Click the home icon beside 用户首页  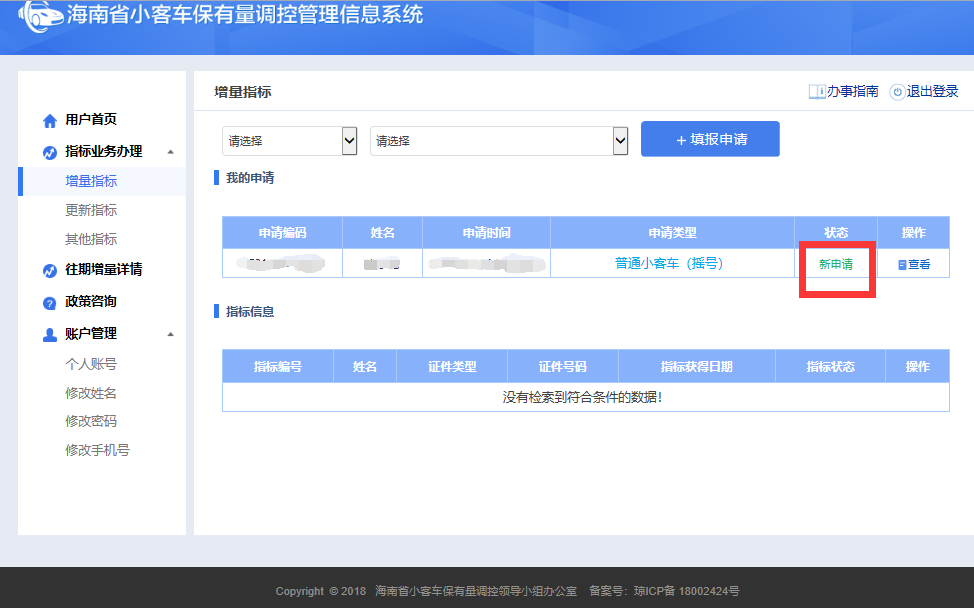point(50,121)
